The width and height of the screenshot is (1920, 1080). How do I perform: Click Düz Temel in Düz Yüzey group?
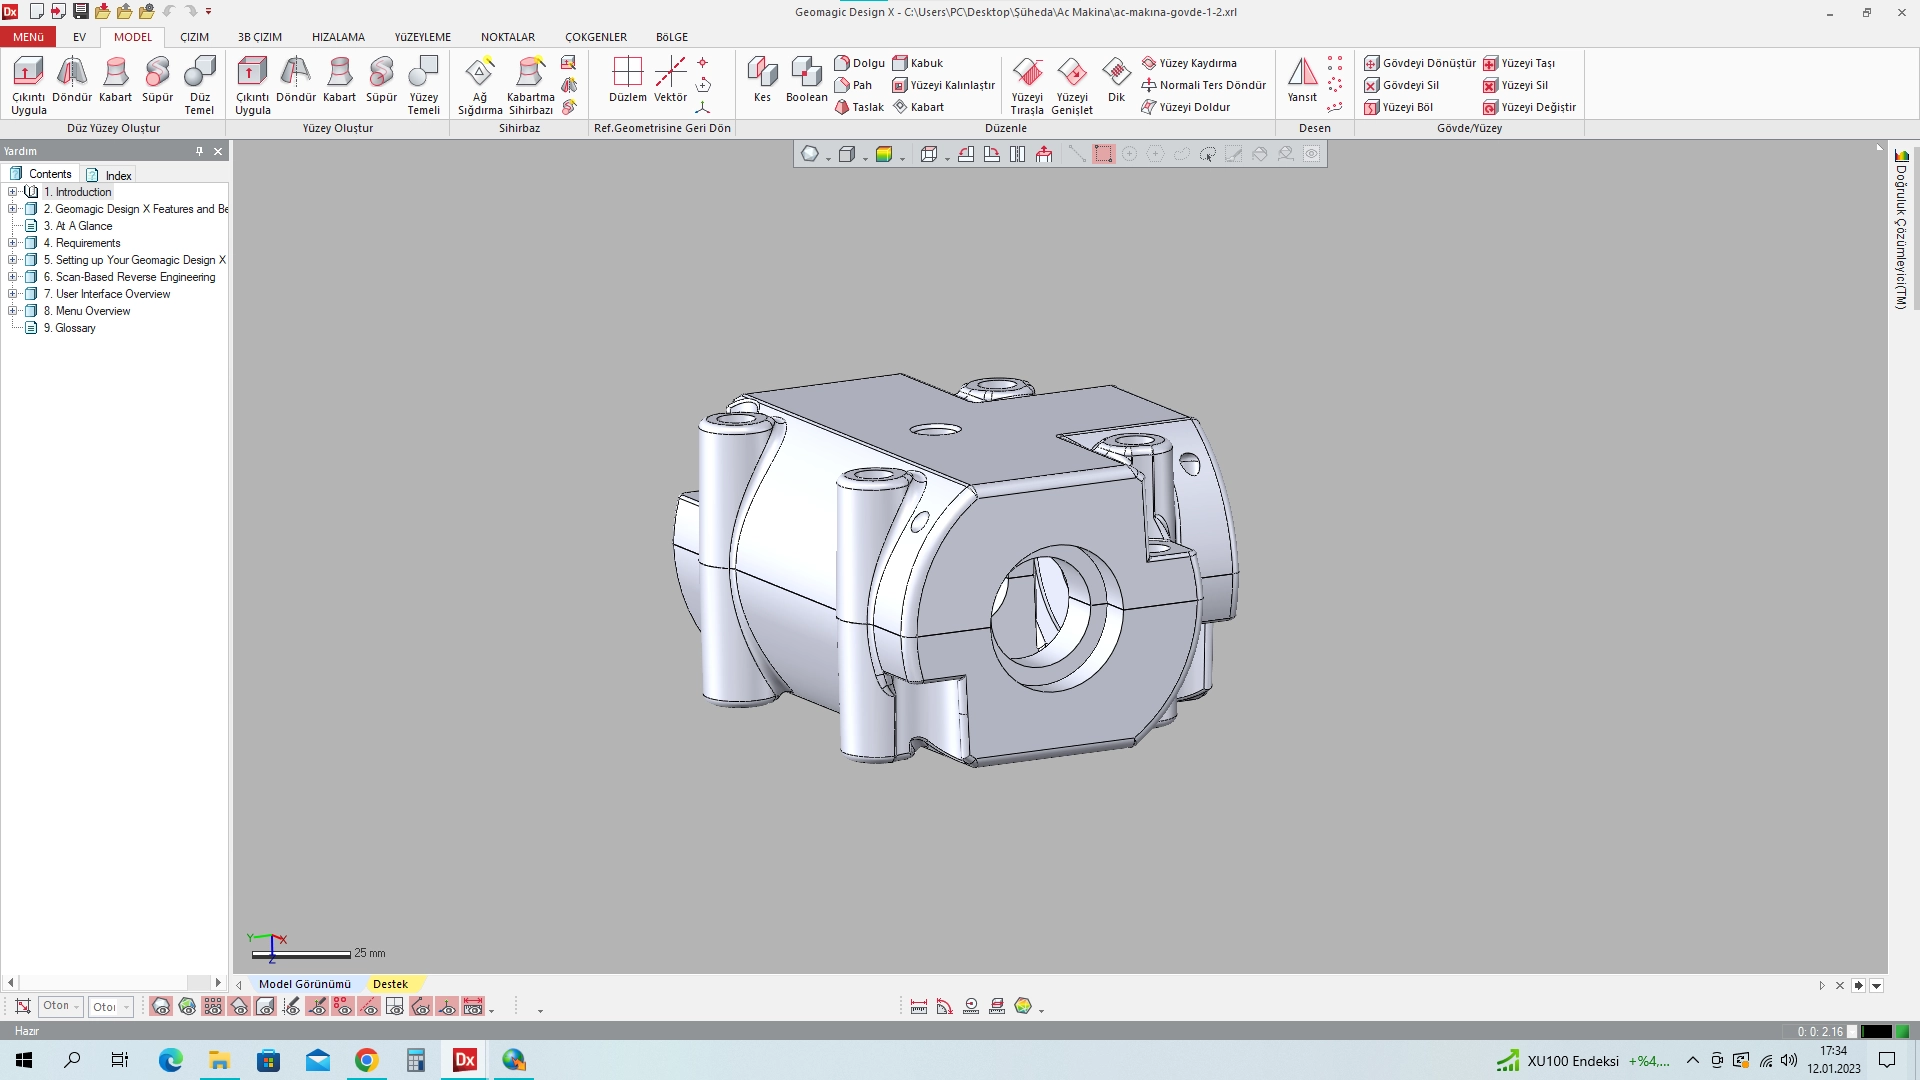pos(200,85)
